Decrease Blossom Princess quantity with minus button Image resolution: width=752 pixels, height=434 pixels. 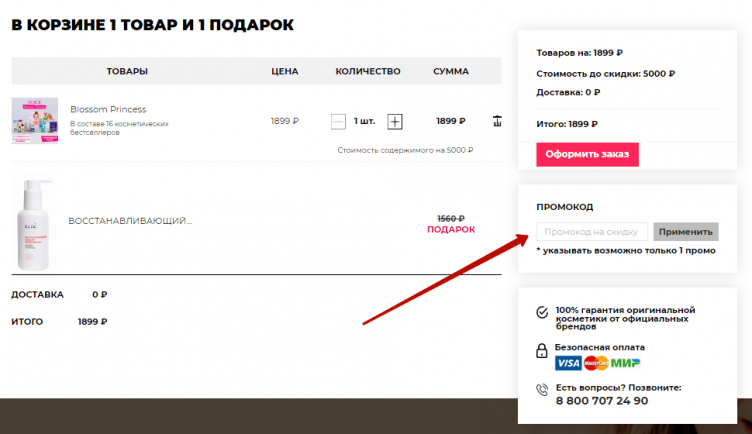click(338, 121)
